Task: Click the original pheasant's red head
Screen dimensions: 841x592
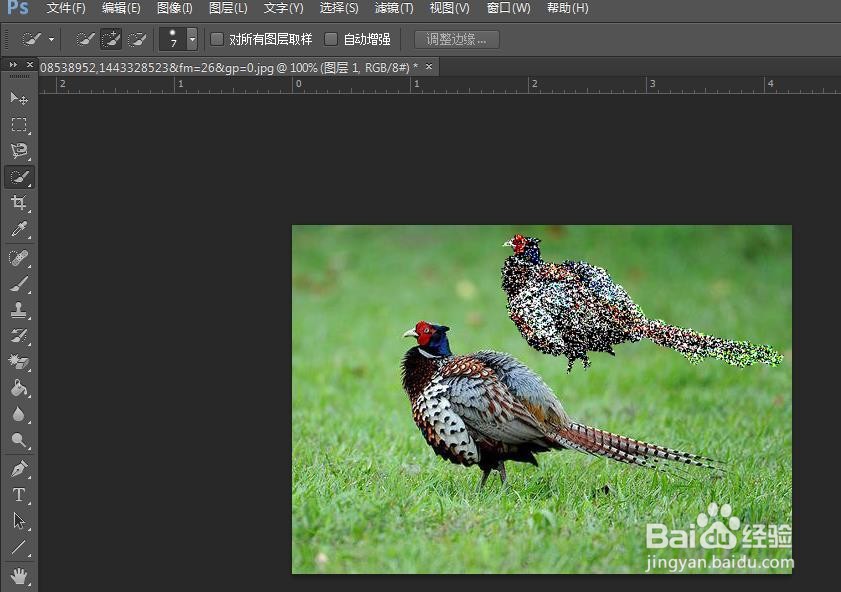Action: click(425, 332)
